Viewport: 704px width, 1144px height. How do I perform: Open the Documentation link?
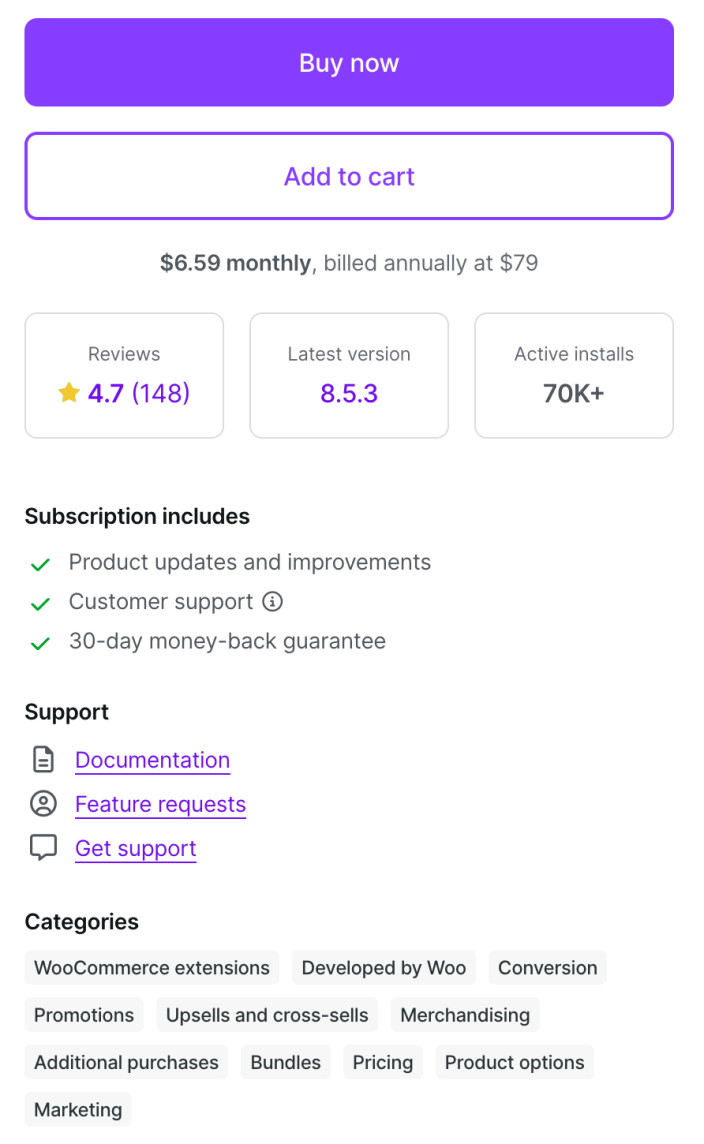tap(152, 760)
